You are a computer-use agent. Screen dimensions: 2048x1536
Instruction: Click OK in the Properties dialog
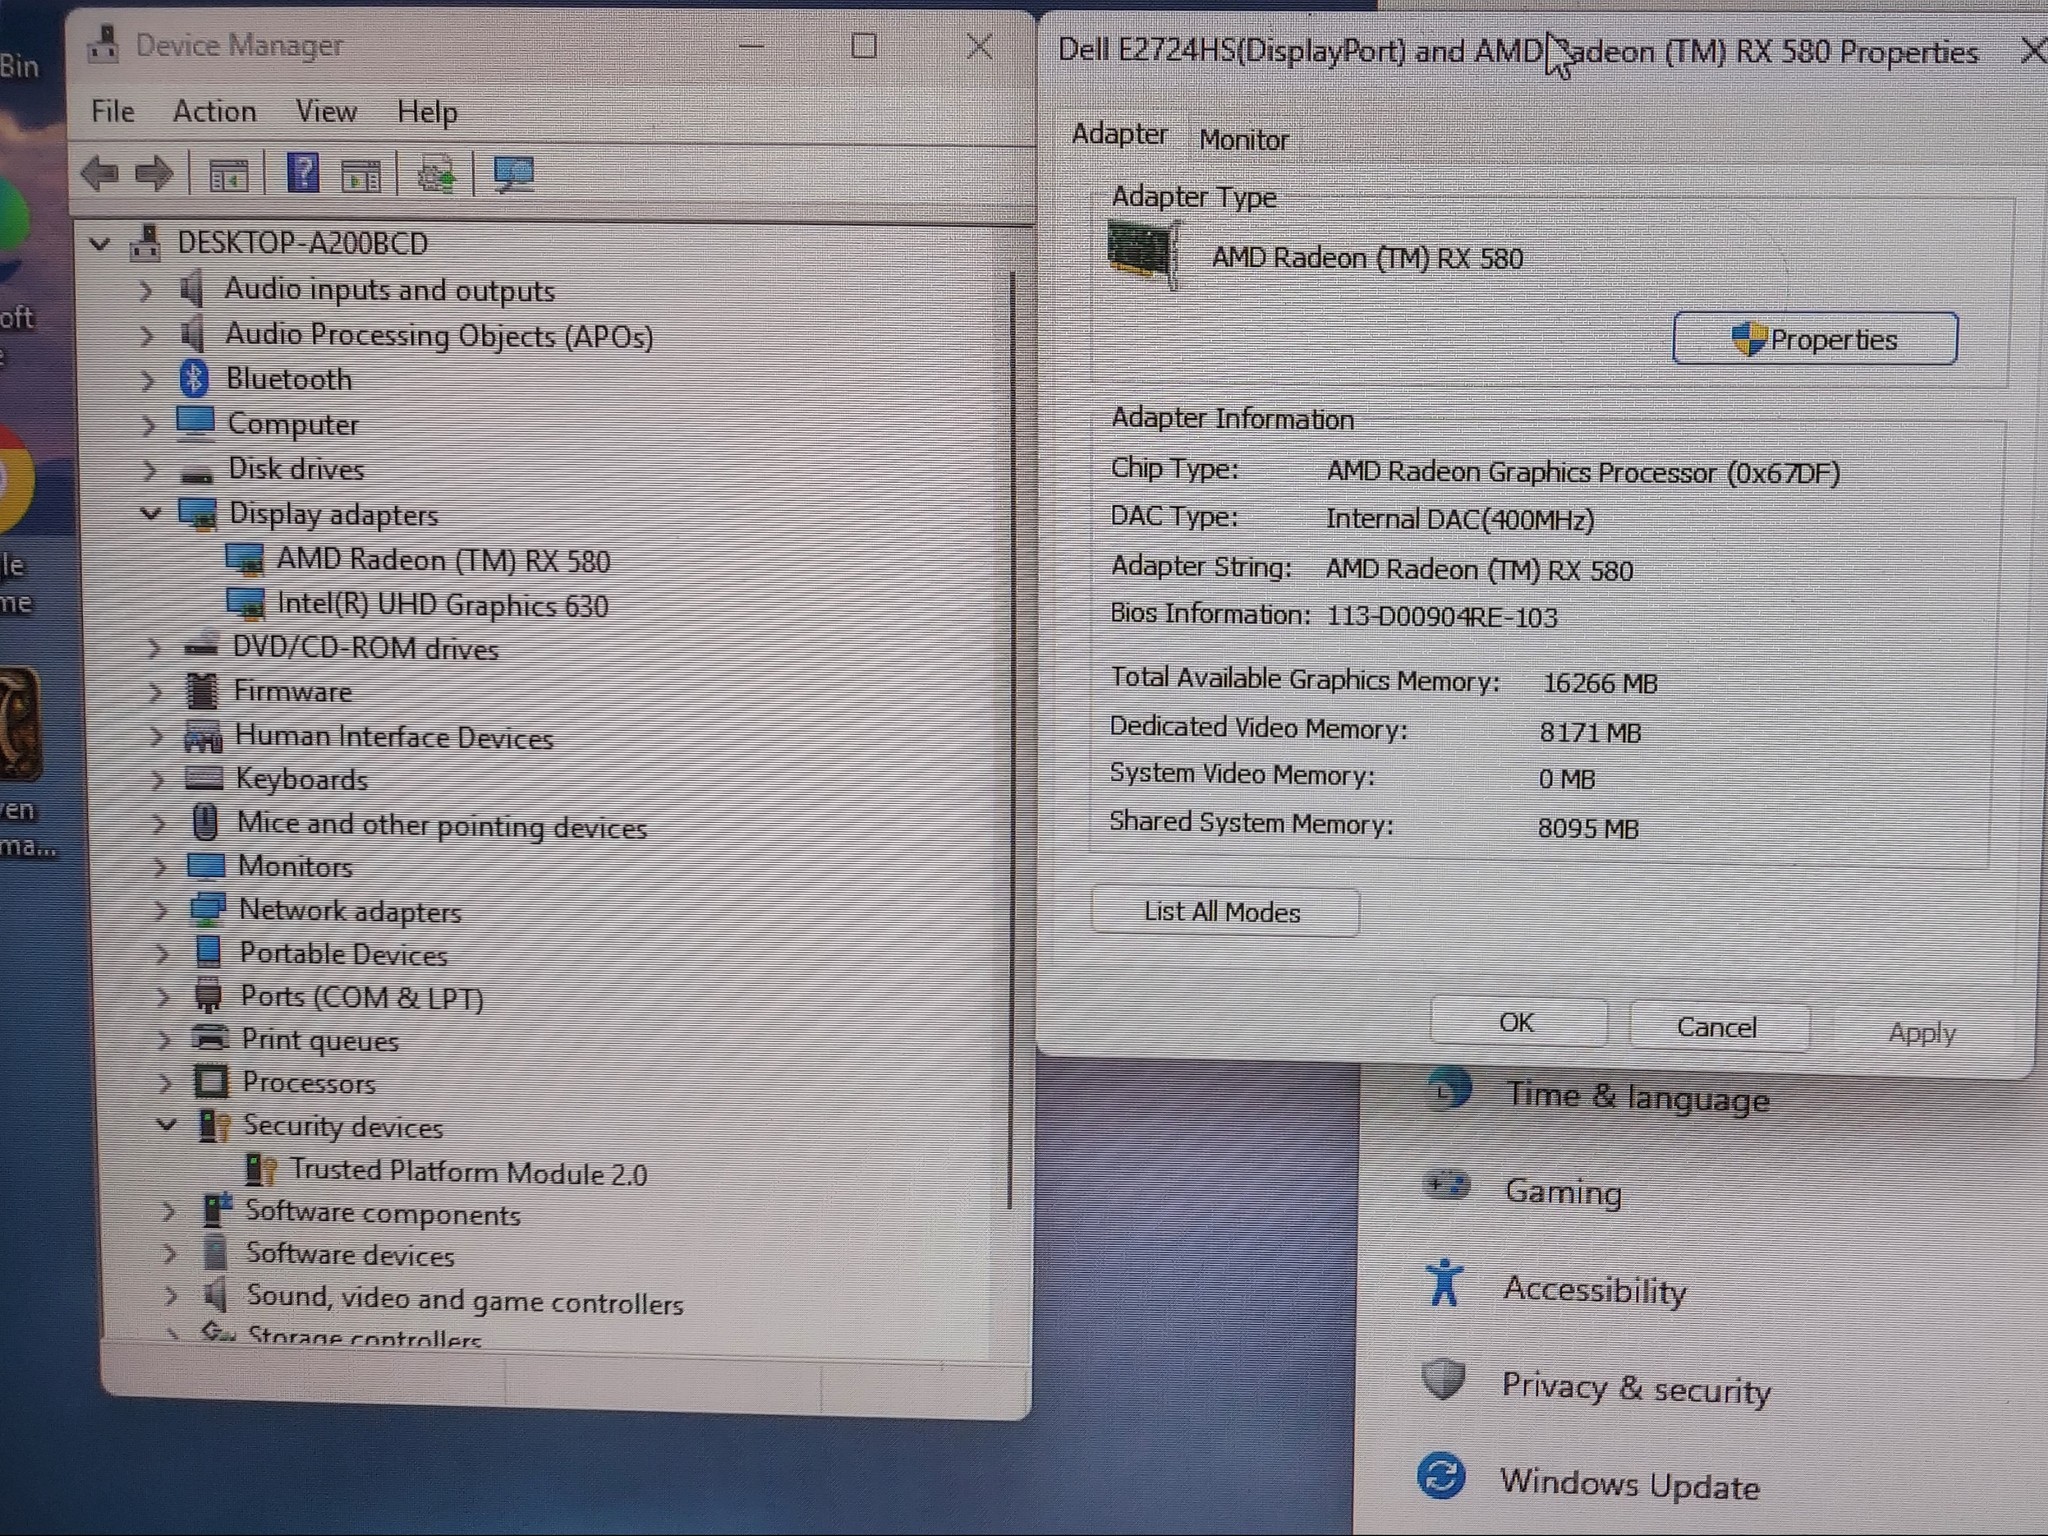(1518, 1022)
